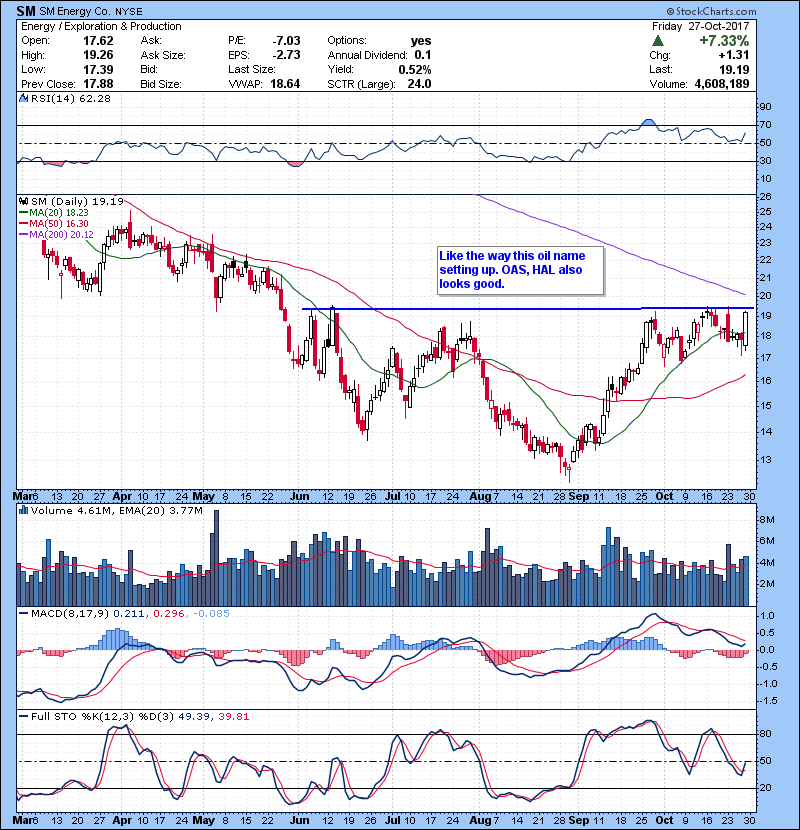Click the SM Energy Co. company name
This screenshot has width=800, height=830.
[75, 11]
